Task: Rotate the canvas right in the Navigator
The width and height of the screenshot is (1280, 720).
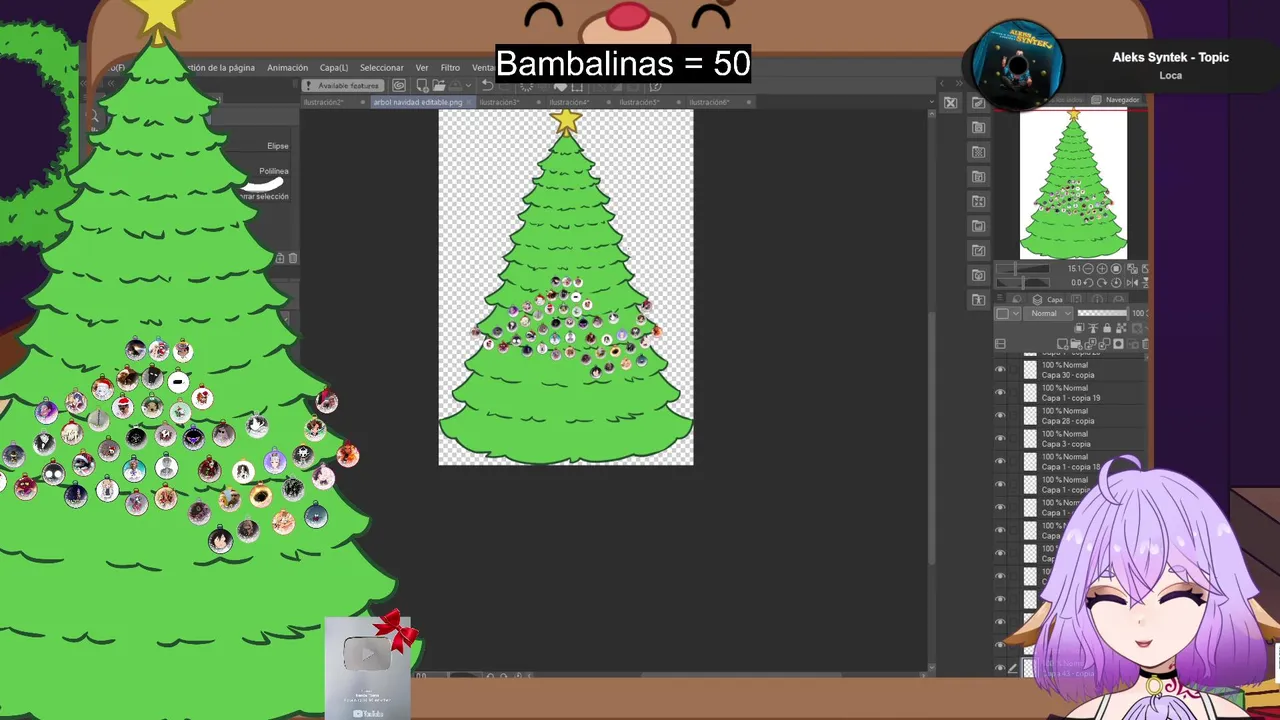Action: (1102, 283)
